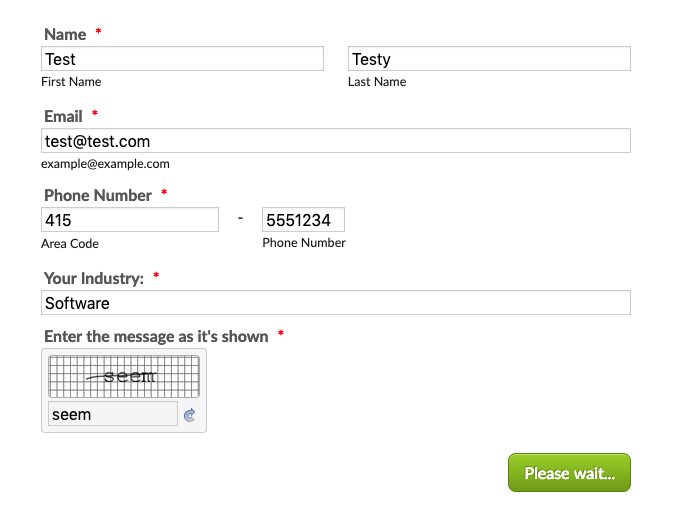
Task: Click the small 'Phone Number' sub-label under 5551234
Action: [304, 243]
